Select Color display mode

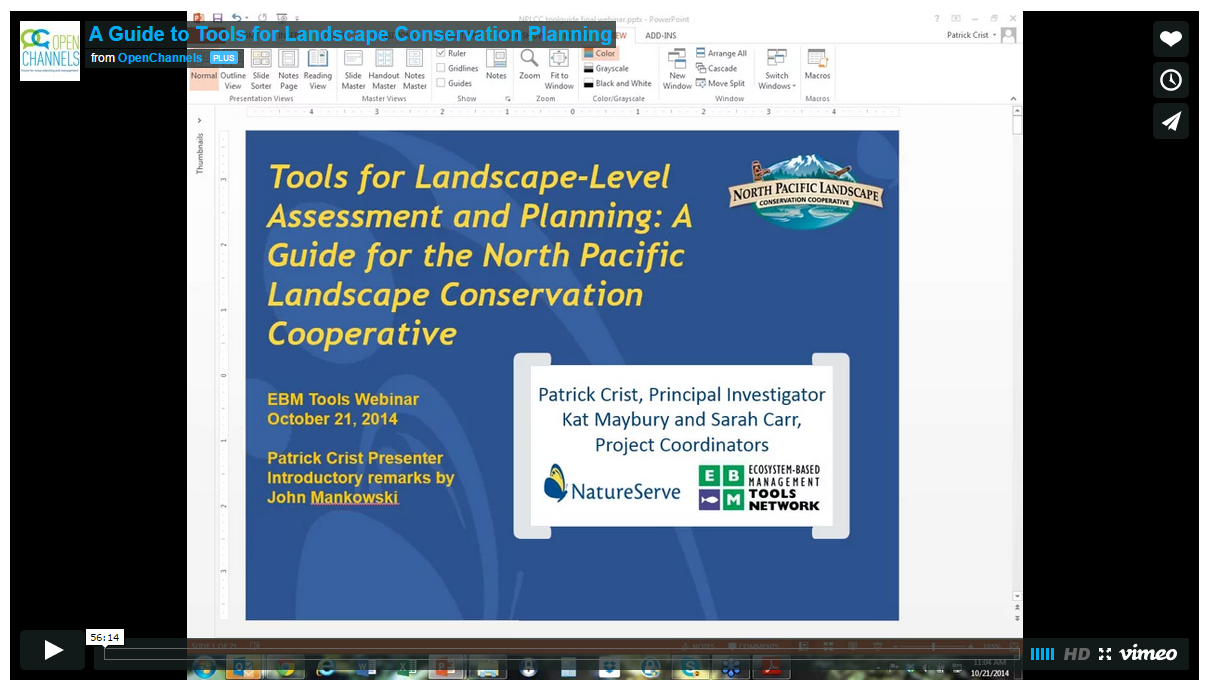[x=600, y=53]
